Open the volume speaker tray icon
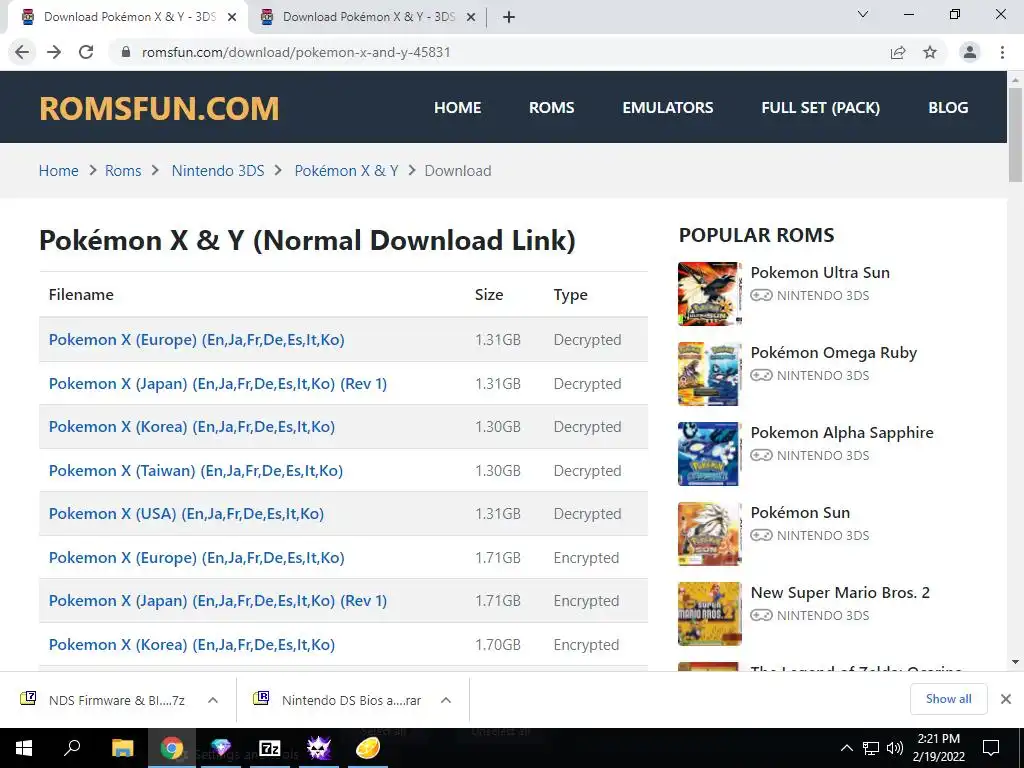 895,748
